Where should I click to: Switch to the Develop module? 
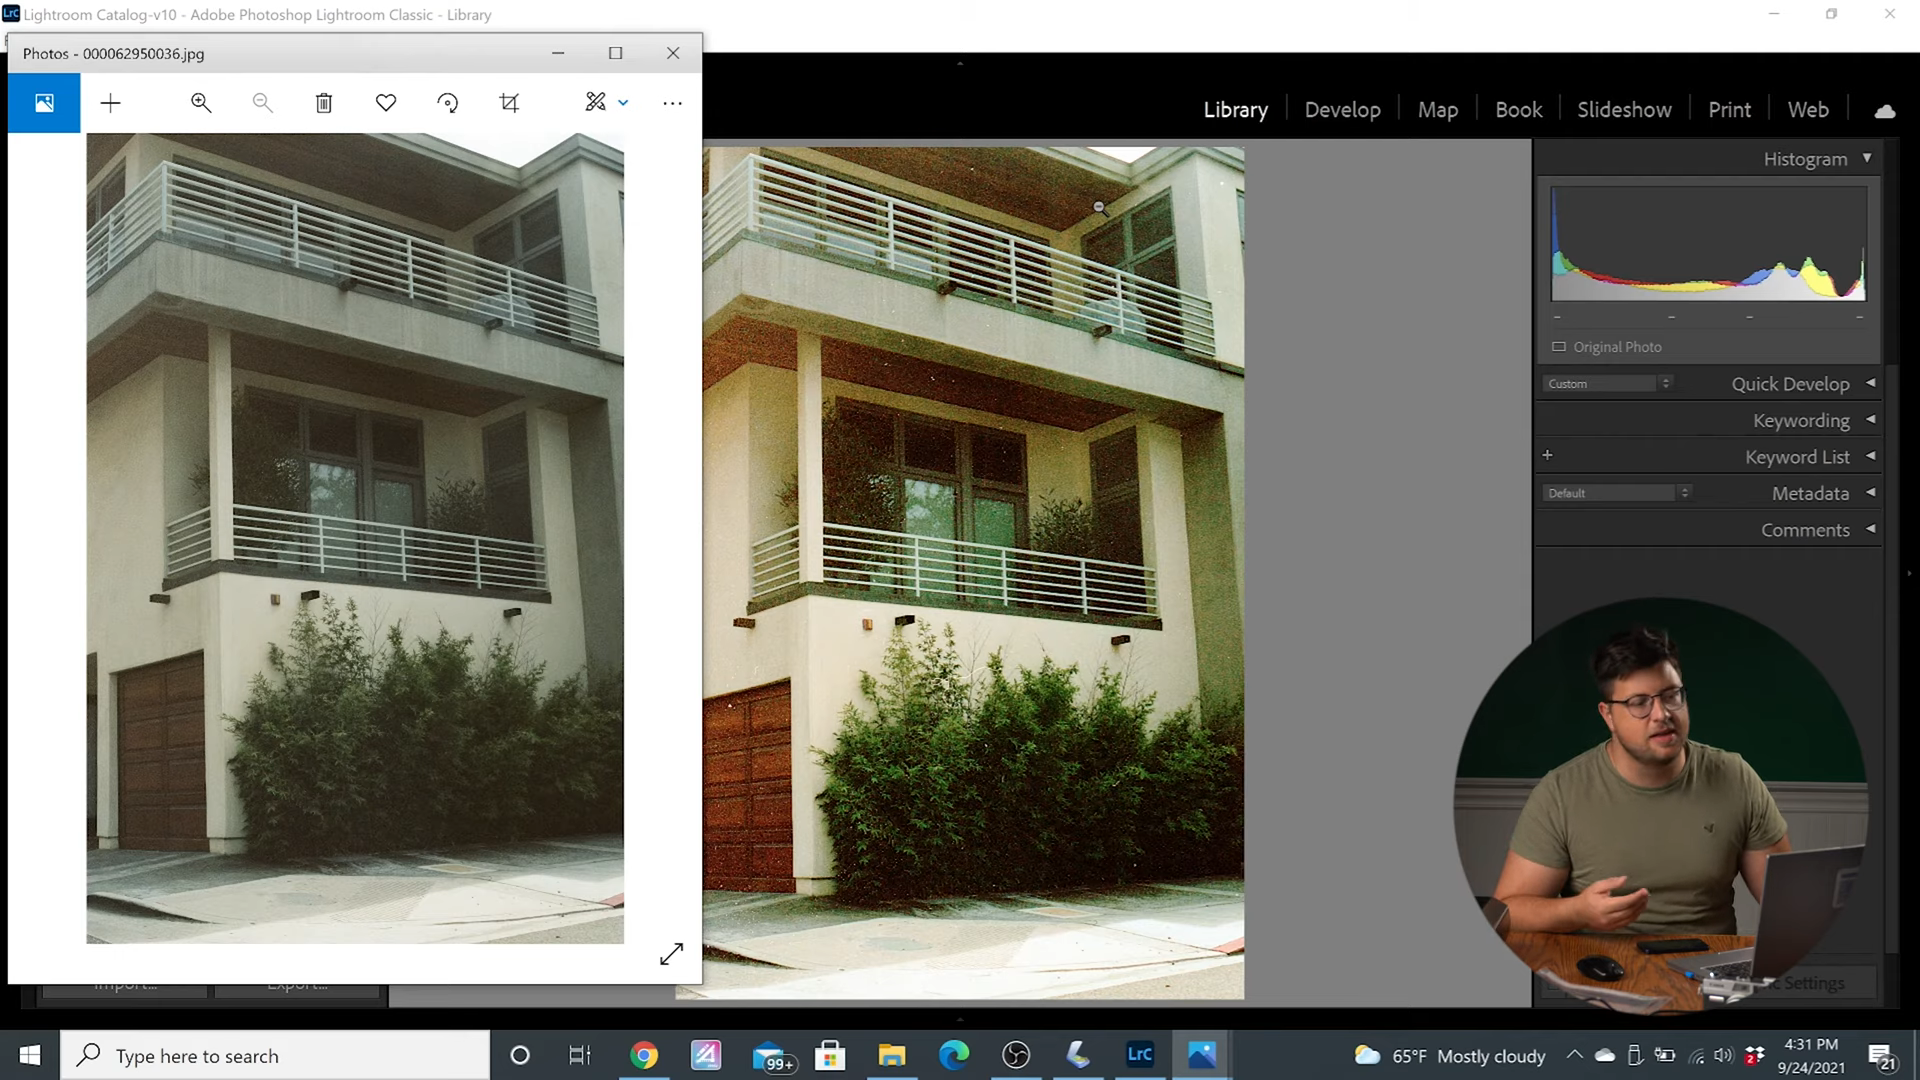tap(1342, 110)
